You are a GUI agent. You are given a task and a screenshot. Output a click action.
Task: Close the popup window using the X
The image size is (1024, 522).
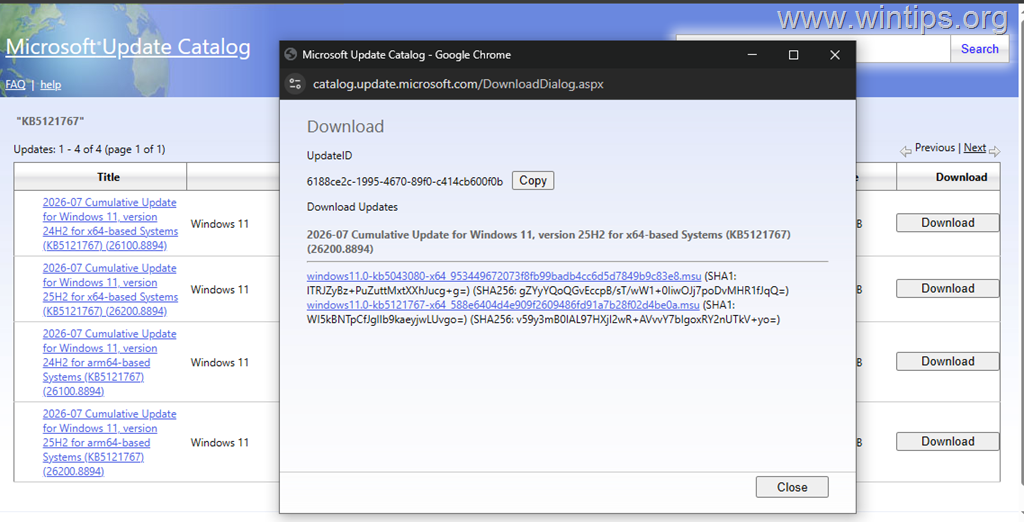(x=835, y=55)
